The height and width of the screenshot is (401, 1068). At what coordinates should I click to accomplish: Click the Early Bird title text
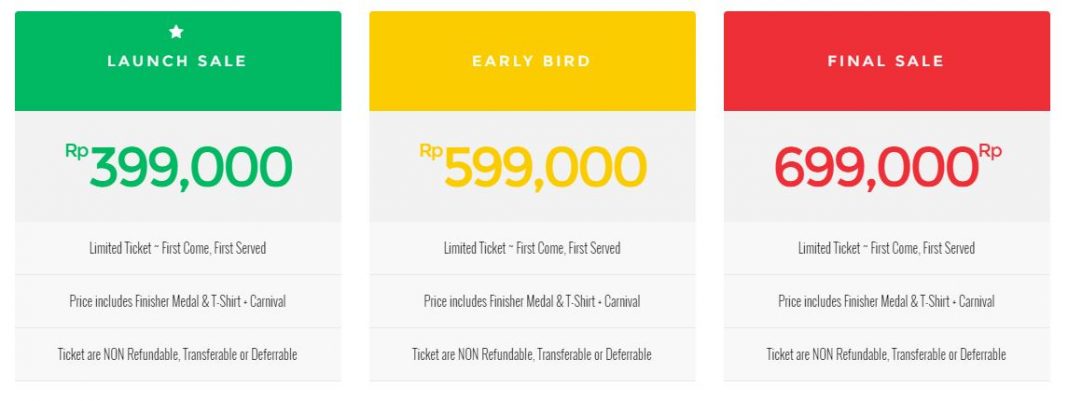pyautogui.click(x=532, y=61)
